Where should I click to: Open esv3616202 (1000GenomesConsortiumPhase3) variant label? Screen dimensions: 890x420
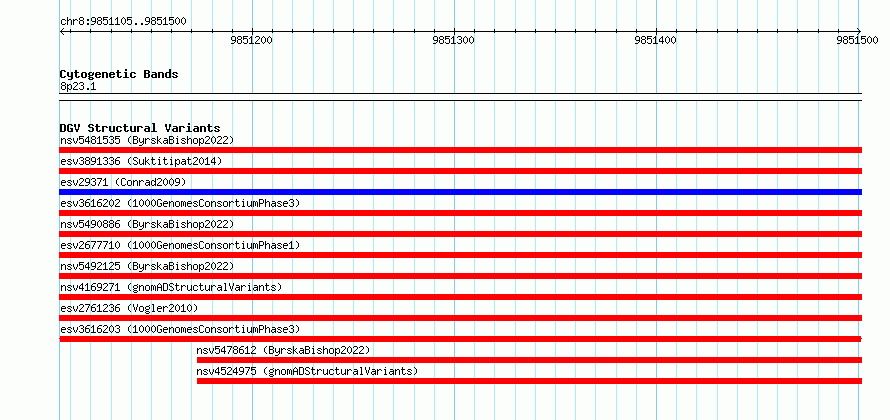(x=180, y=203)
